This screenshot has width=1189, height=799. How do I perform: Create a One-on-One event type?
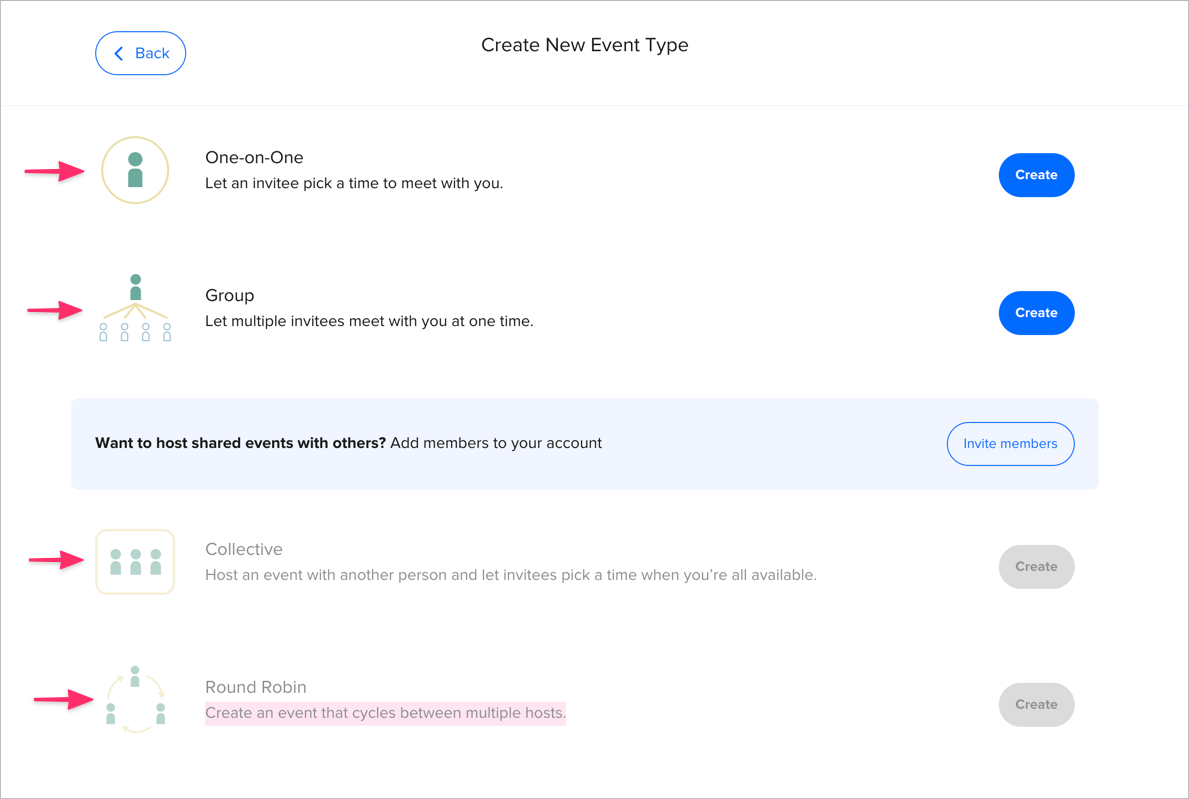tap(1036, 174)
